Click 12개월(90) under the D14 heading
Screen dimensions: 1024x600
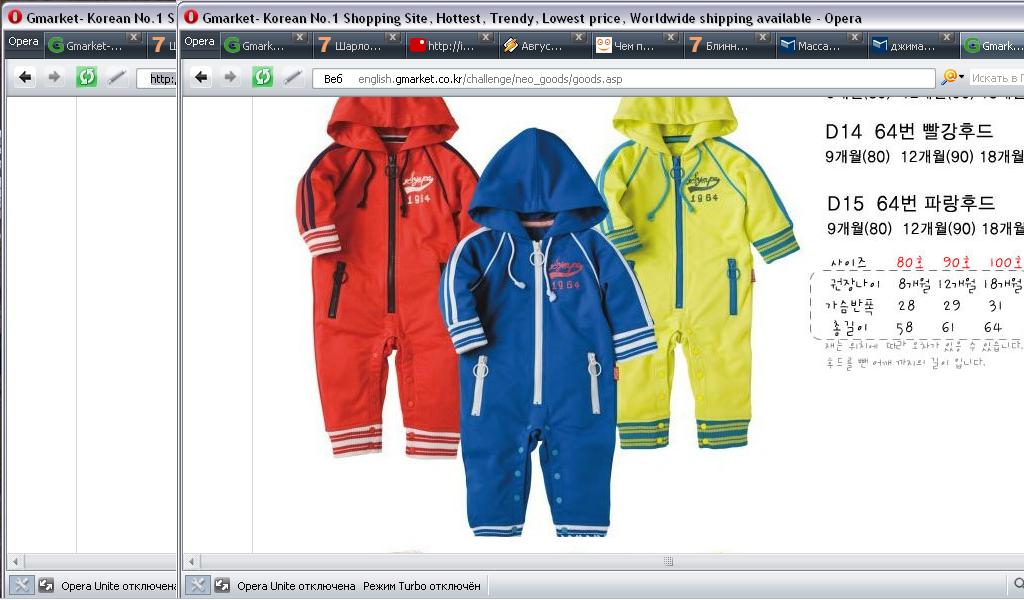(x=936, y=157)
